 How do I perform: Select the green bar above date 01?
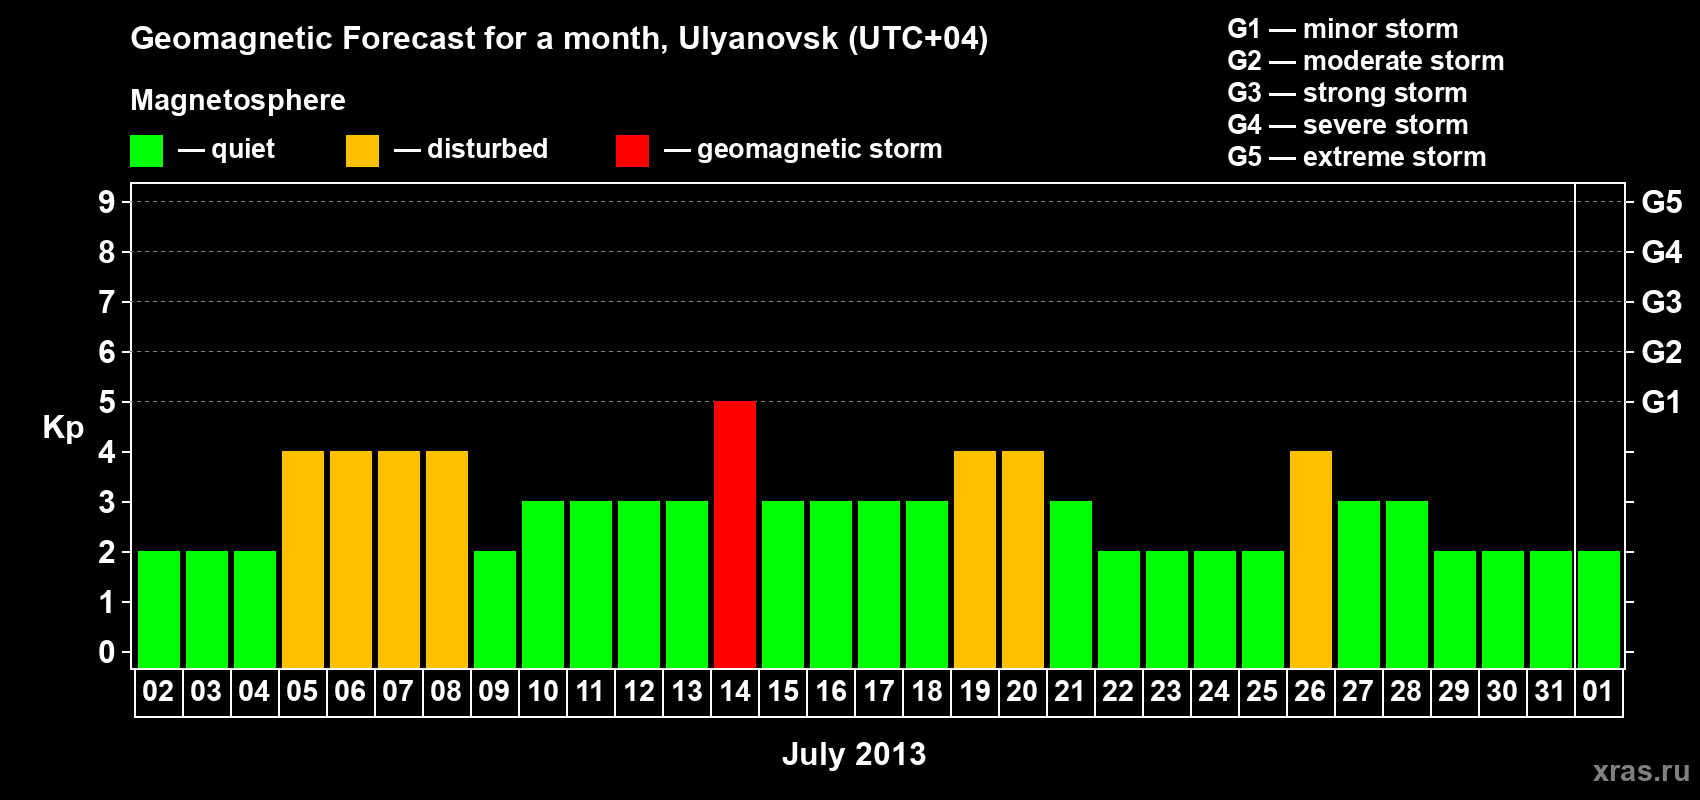tap(1599, 609)
